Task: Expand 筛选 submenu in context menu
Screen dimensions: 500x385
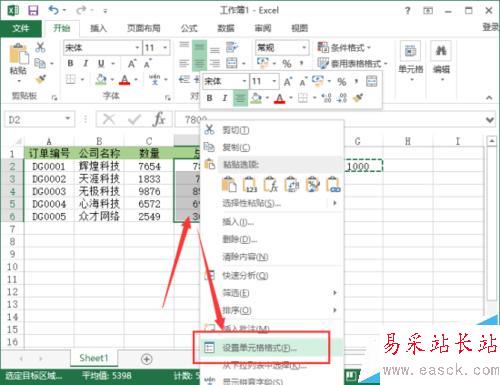Action: click(x=272, y=293)
